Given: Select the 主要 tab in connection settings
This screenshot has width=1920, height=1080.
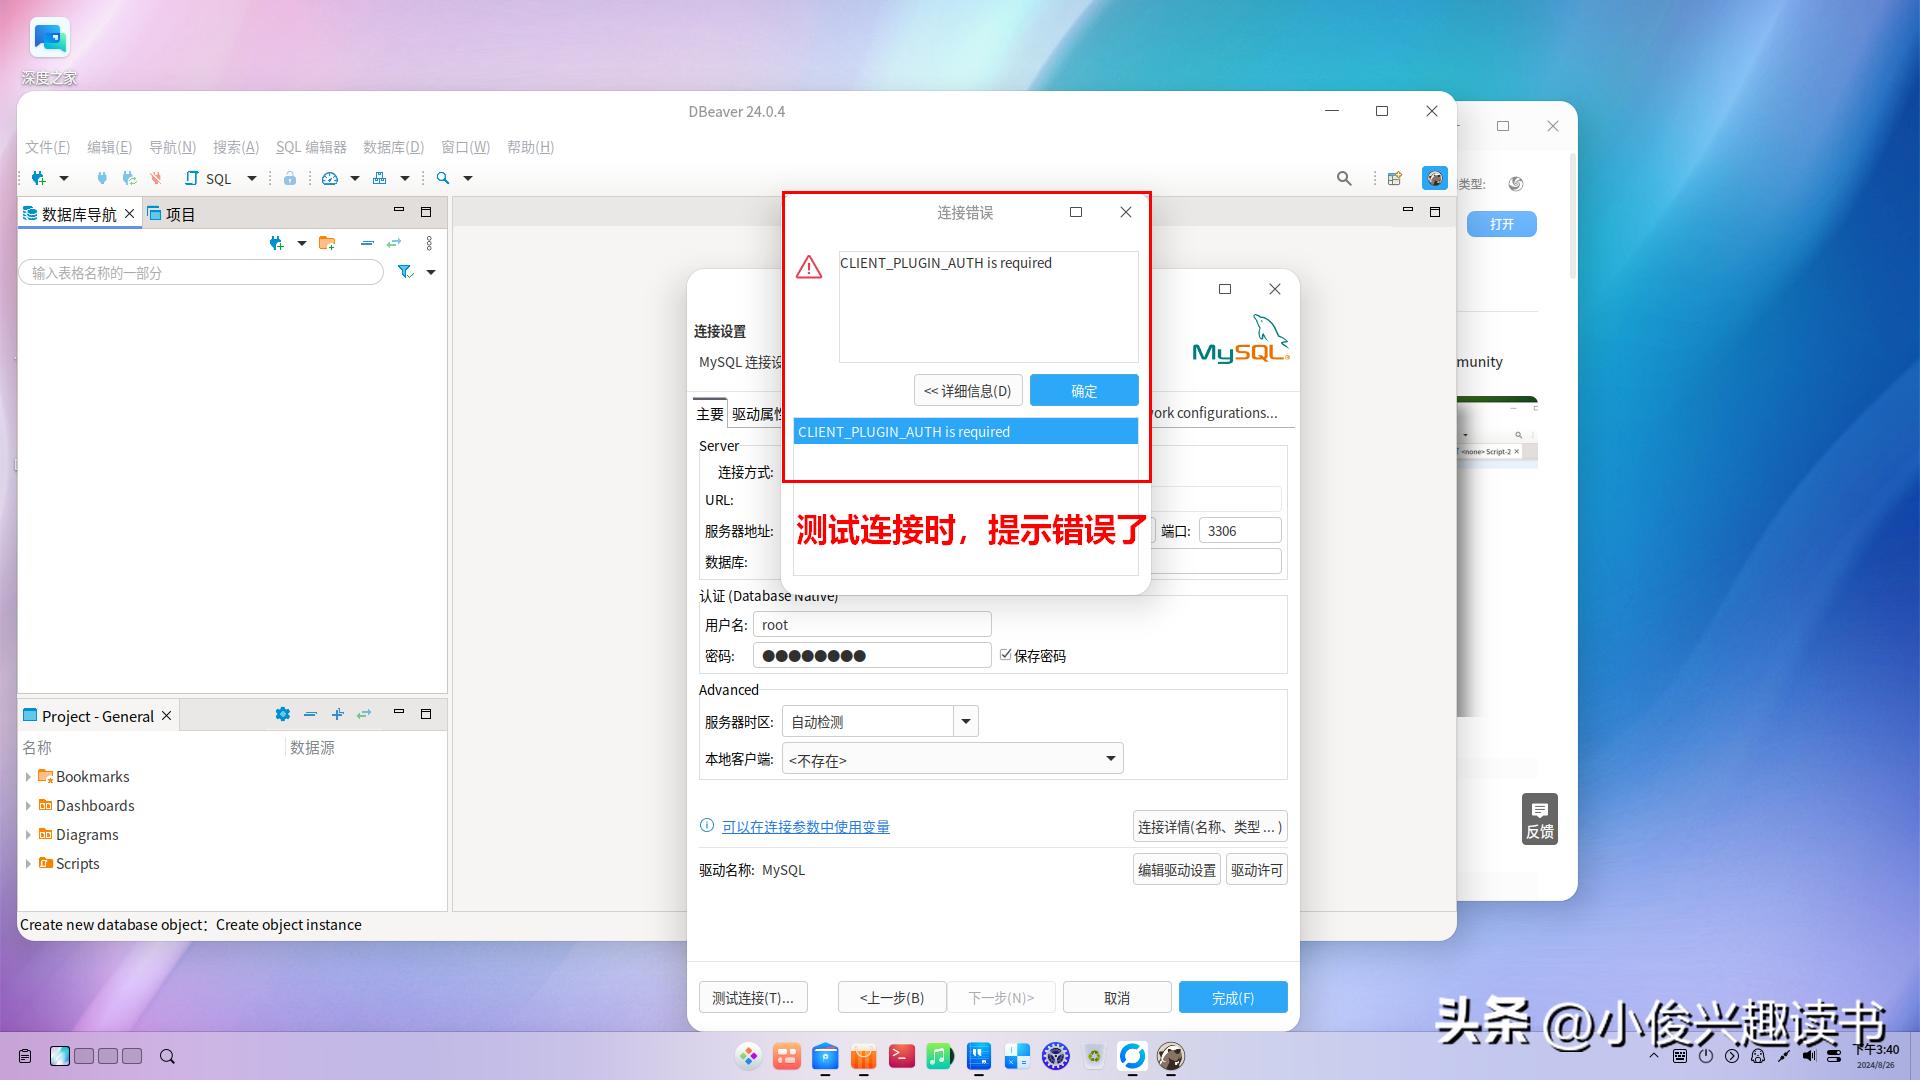Looking at the screenshot, I should (710, 414).
